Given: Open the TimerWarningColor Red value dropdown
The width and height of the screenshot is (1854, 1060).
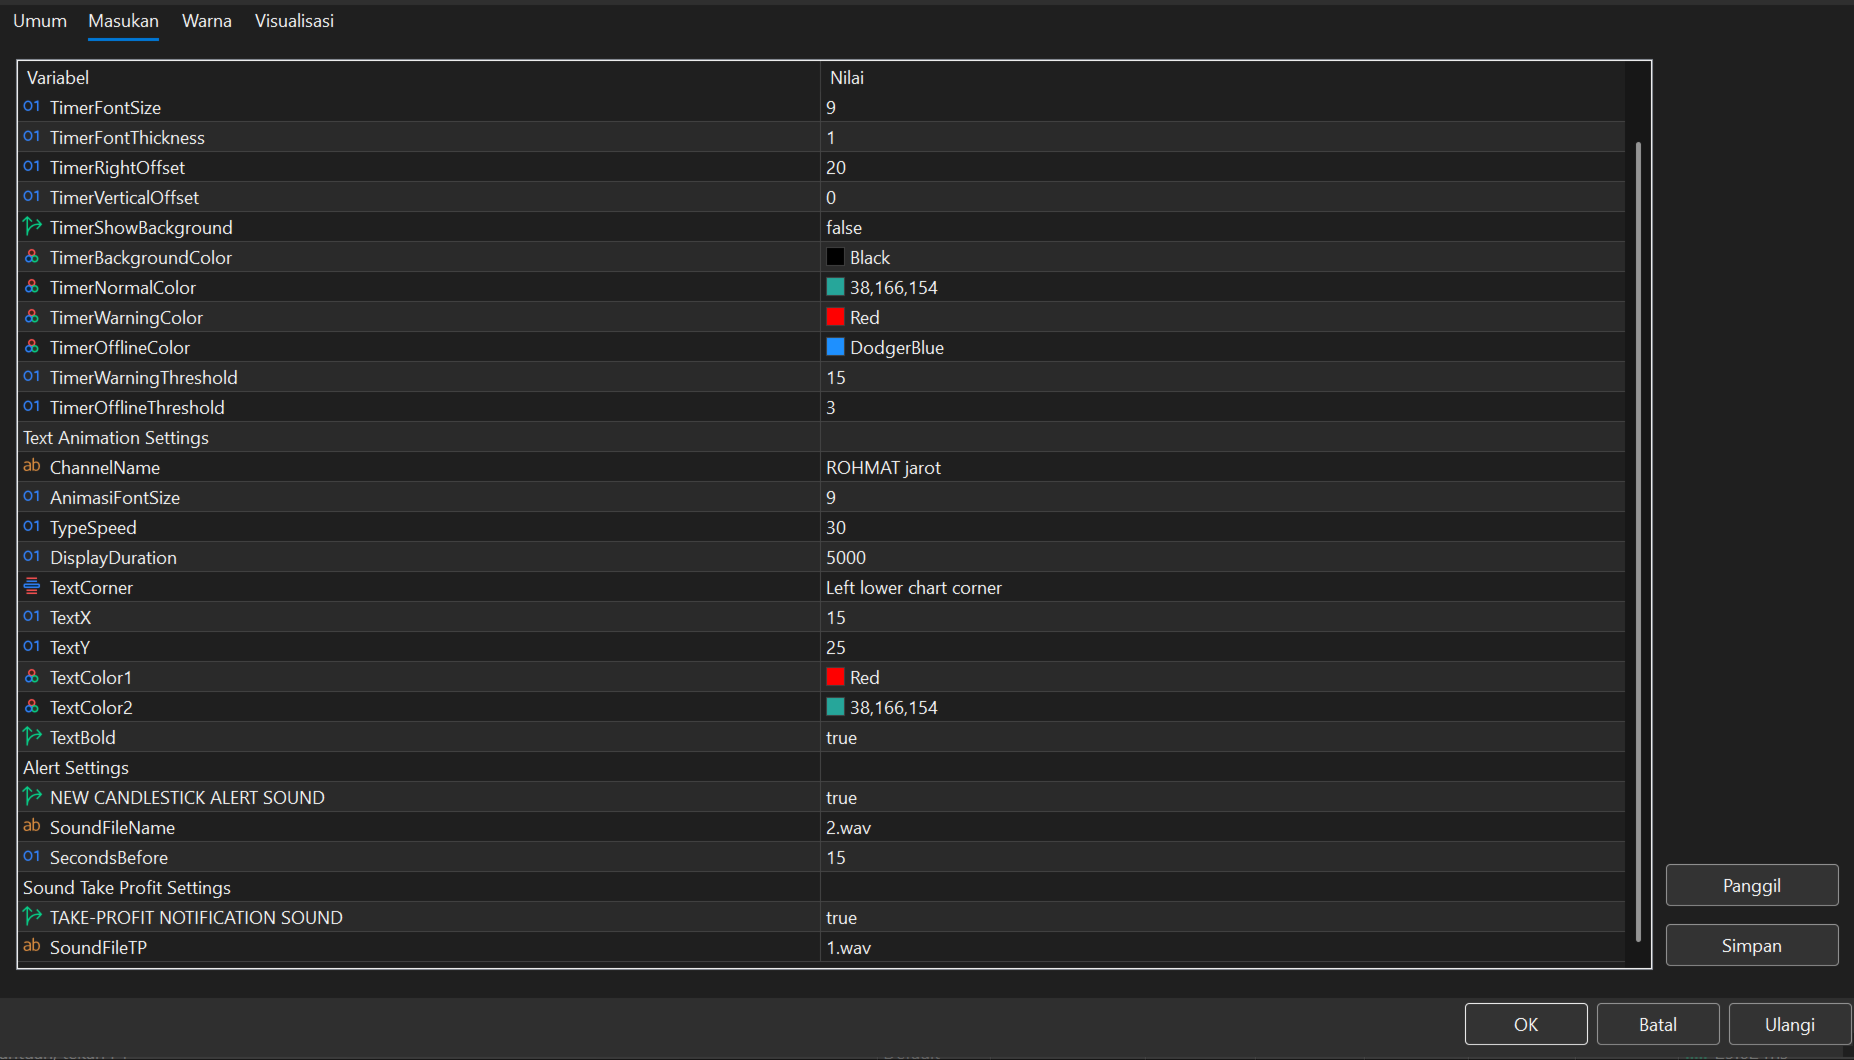Looking at the screenshot, I should pyautogui.click(x=1222, y=317).
